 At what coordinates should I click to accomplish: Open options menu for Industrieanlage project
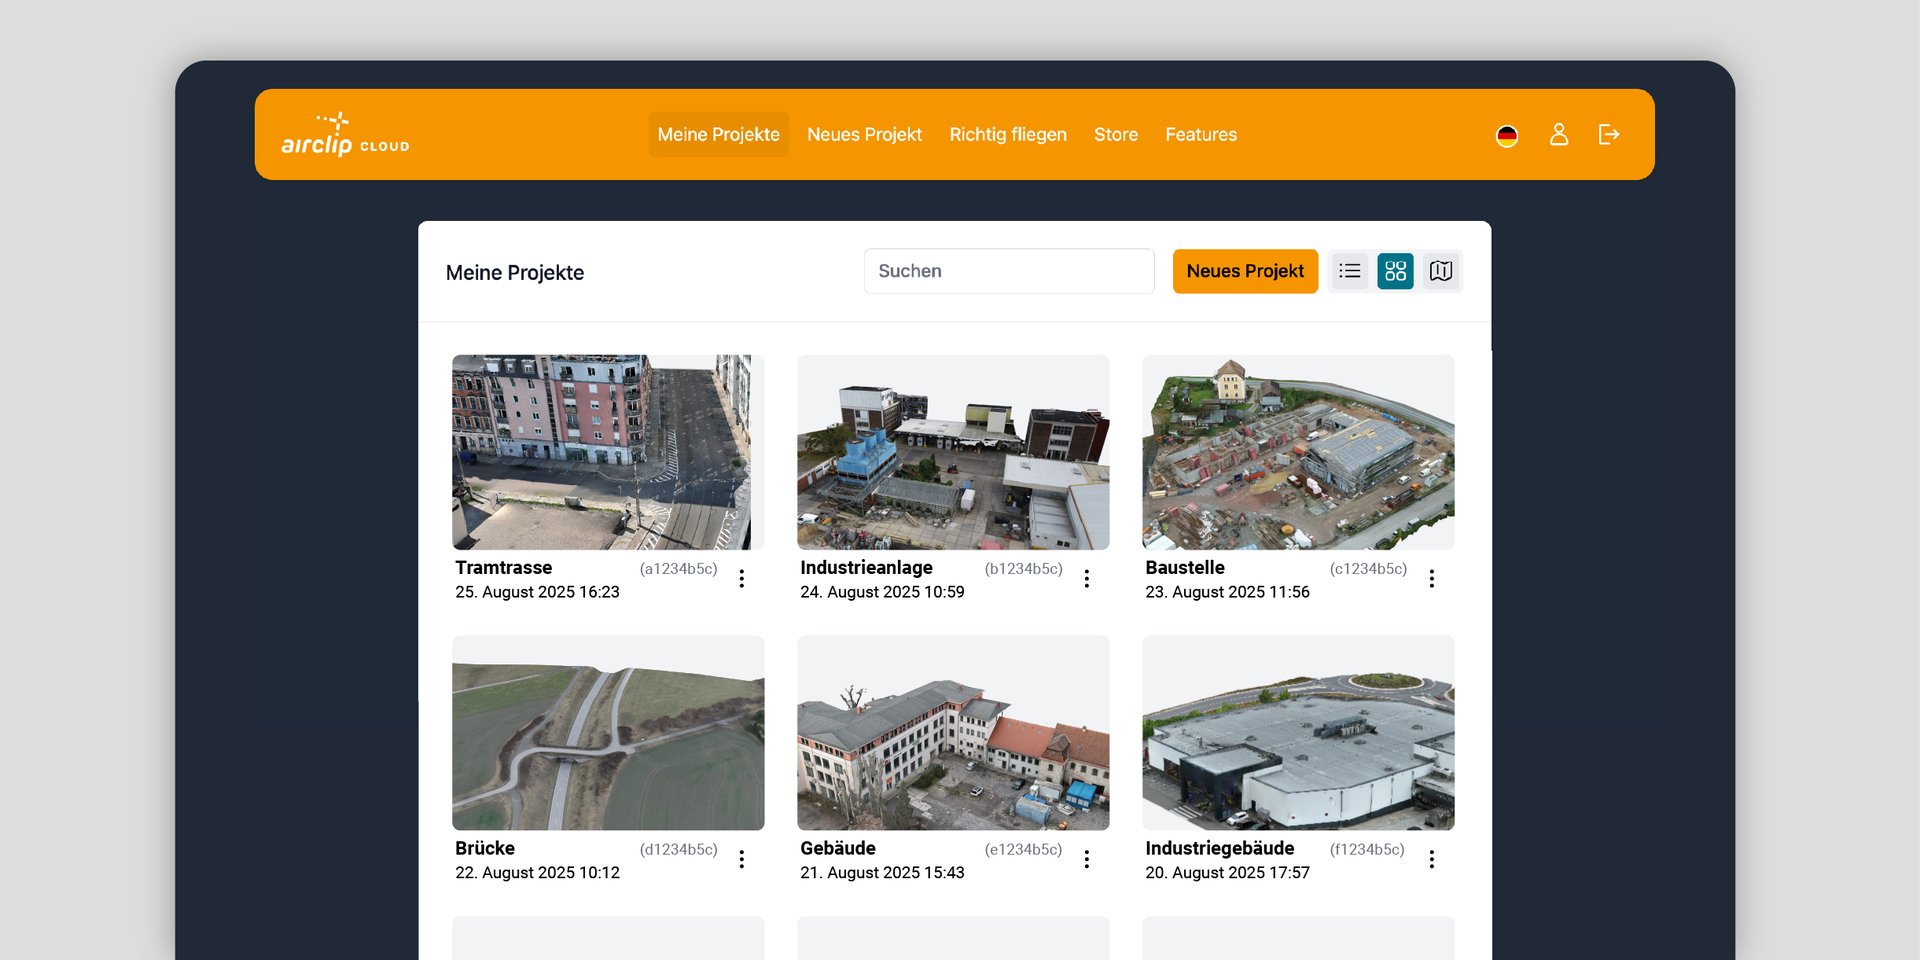click(1087, 579)
